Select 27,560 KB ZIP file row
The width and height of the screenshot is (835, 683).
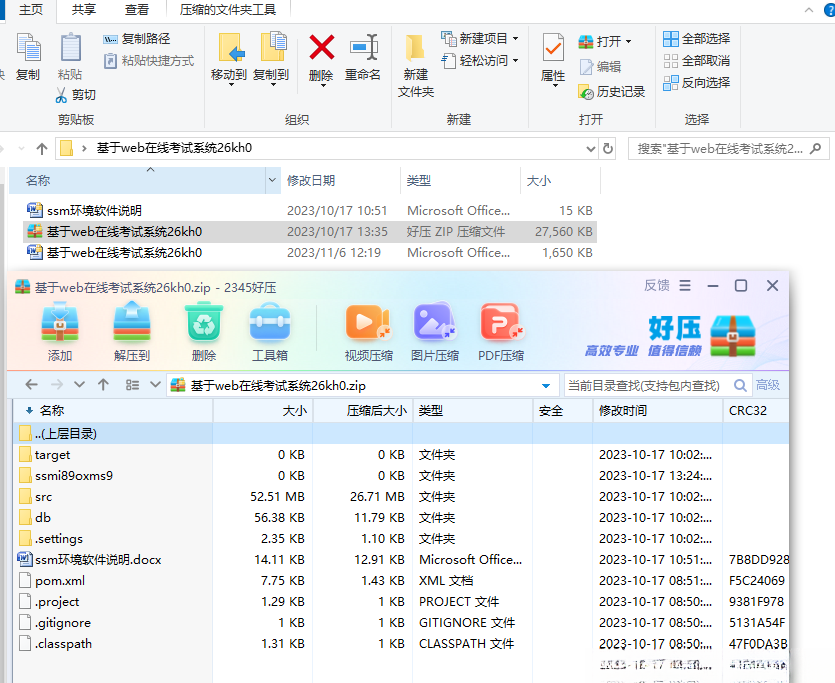[310, 232]
